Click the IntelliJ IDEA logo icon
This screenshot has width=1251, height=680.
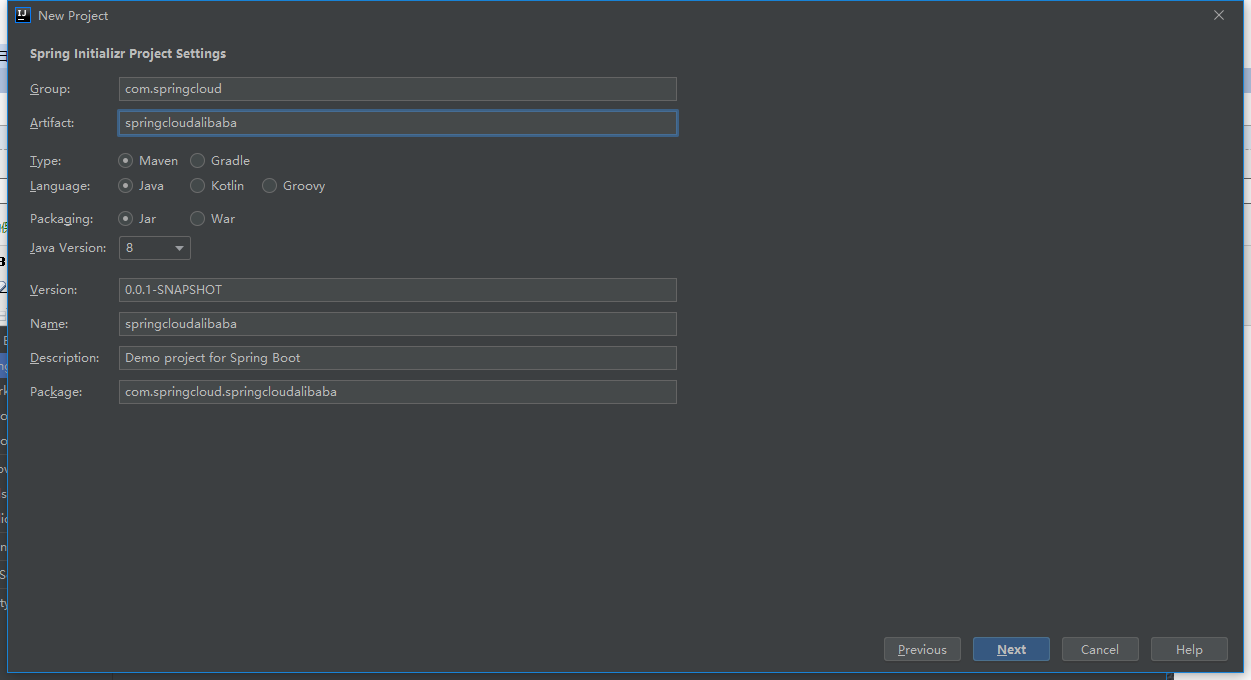[x=23, y=15]
